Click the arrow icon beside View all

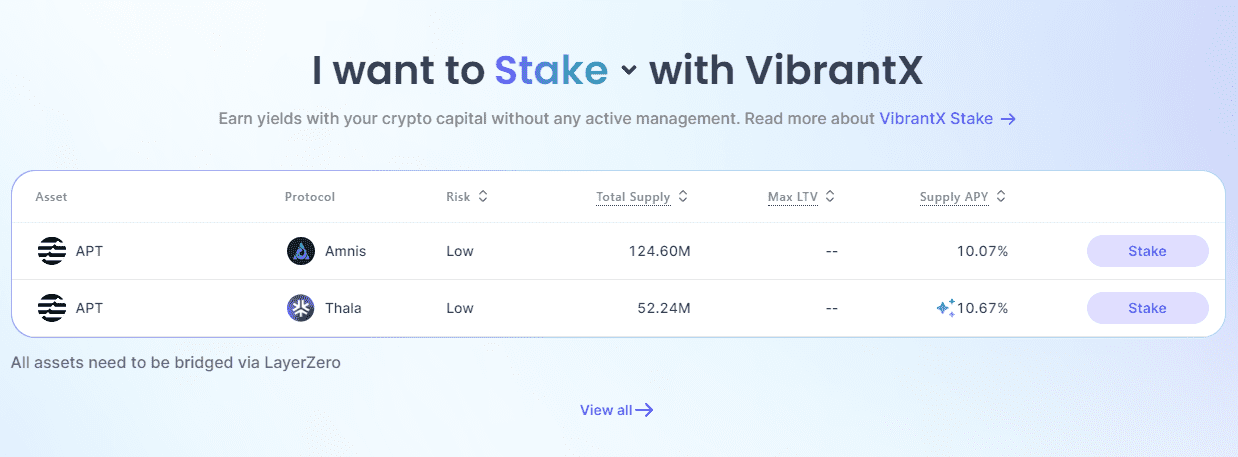point(645,410)
